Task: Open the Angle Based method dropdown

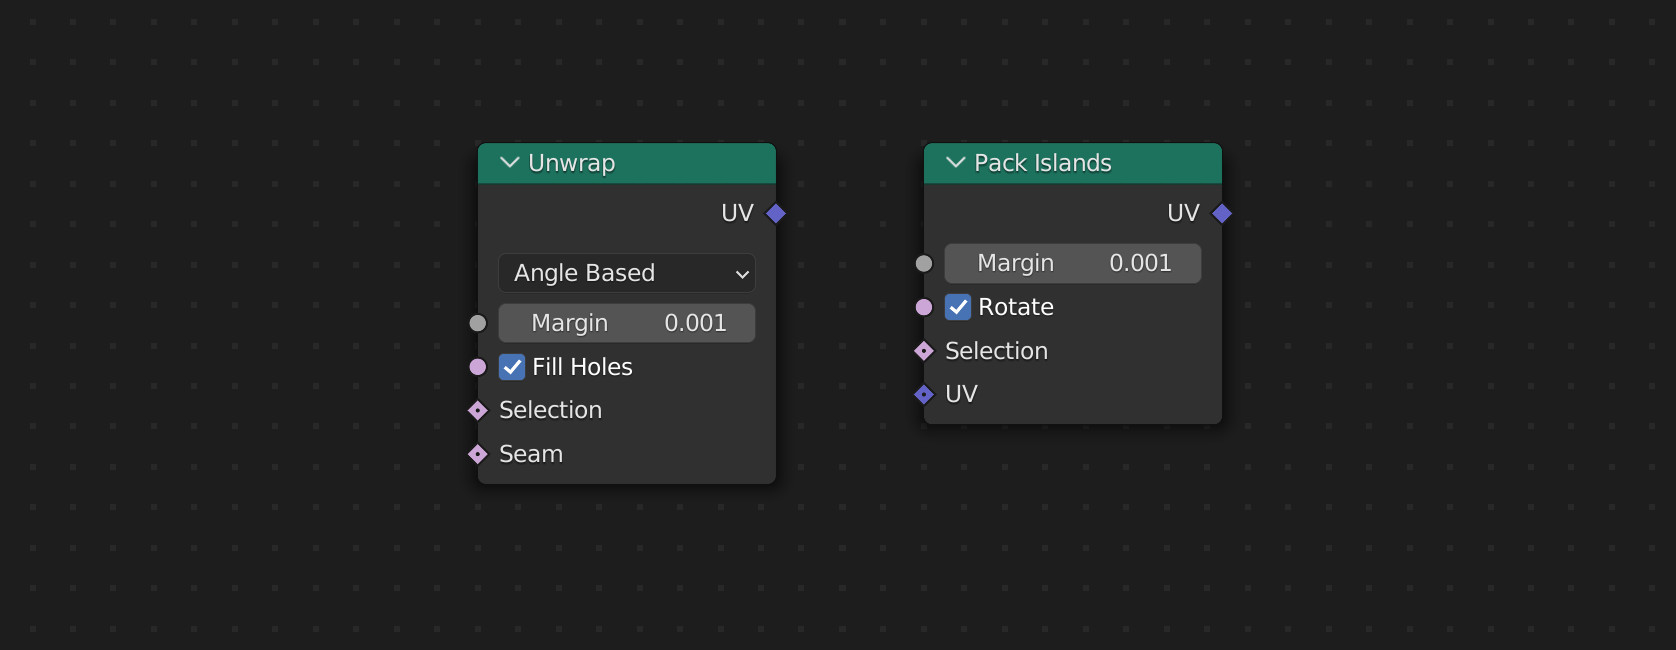Action: (x=627, y=273)
